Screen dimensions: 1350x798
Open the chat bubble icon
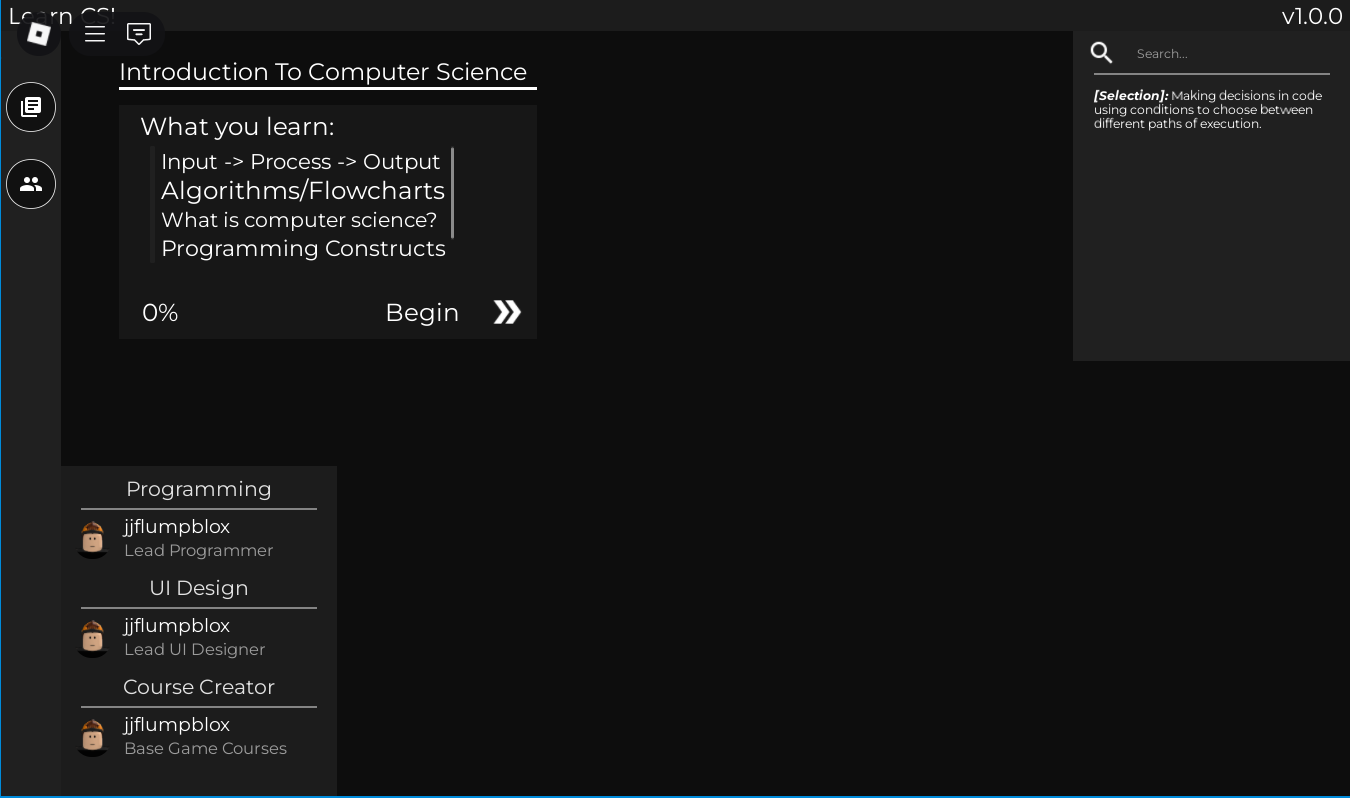pos(139,34)
